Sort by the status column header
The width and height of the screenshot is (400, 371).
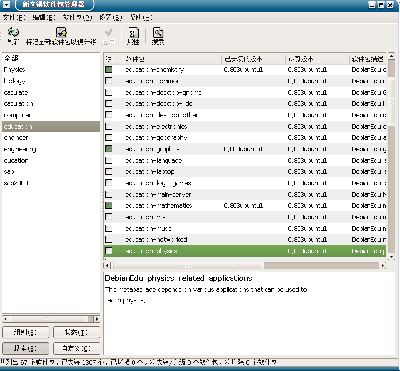coord(113,59)
